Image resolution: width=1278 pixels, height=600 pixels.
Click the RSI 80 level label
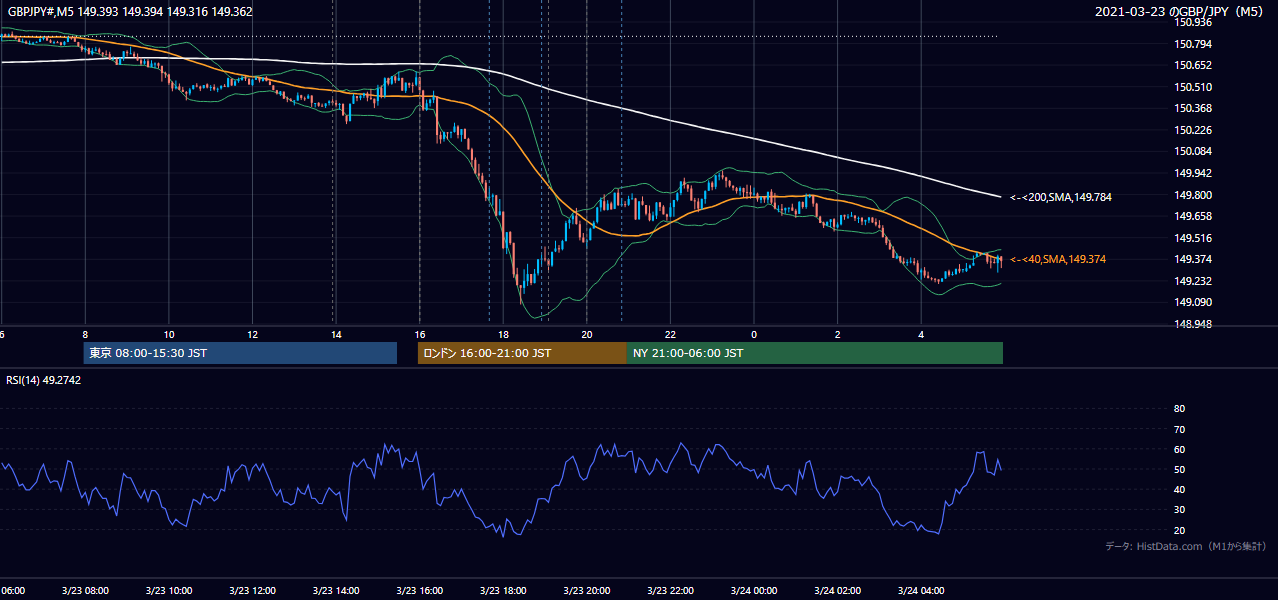(x=1179, y=409)
